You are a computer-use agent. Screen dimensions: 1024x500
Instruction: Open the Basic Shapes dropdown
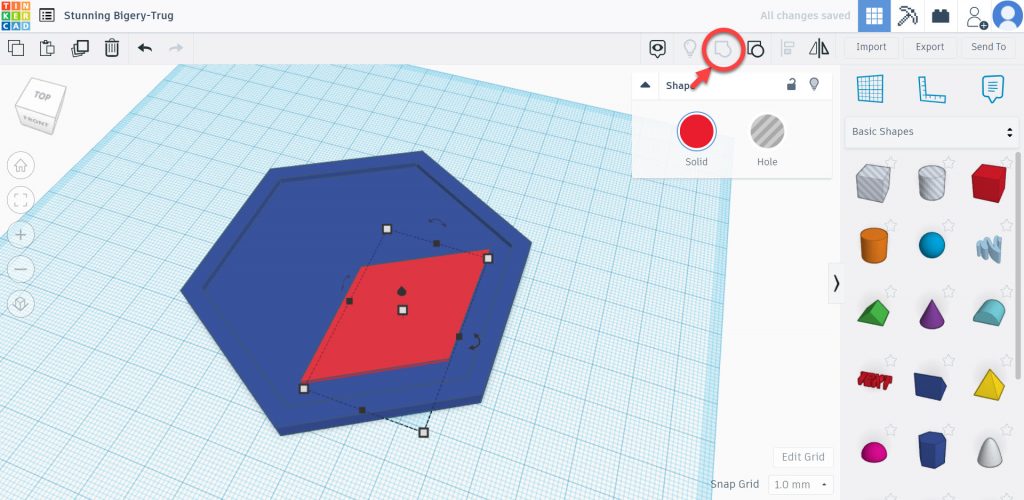pyautogui.click(x=931, y=131)
